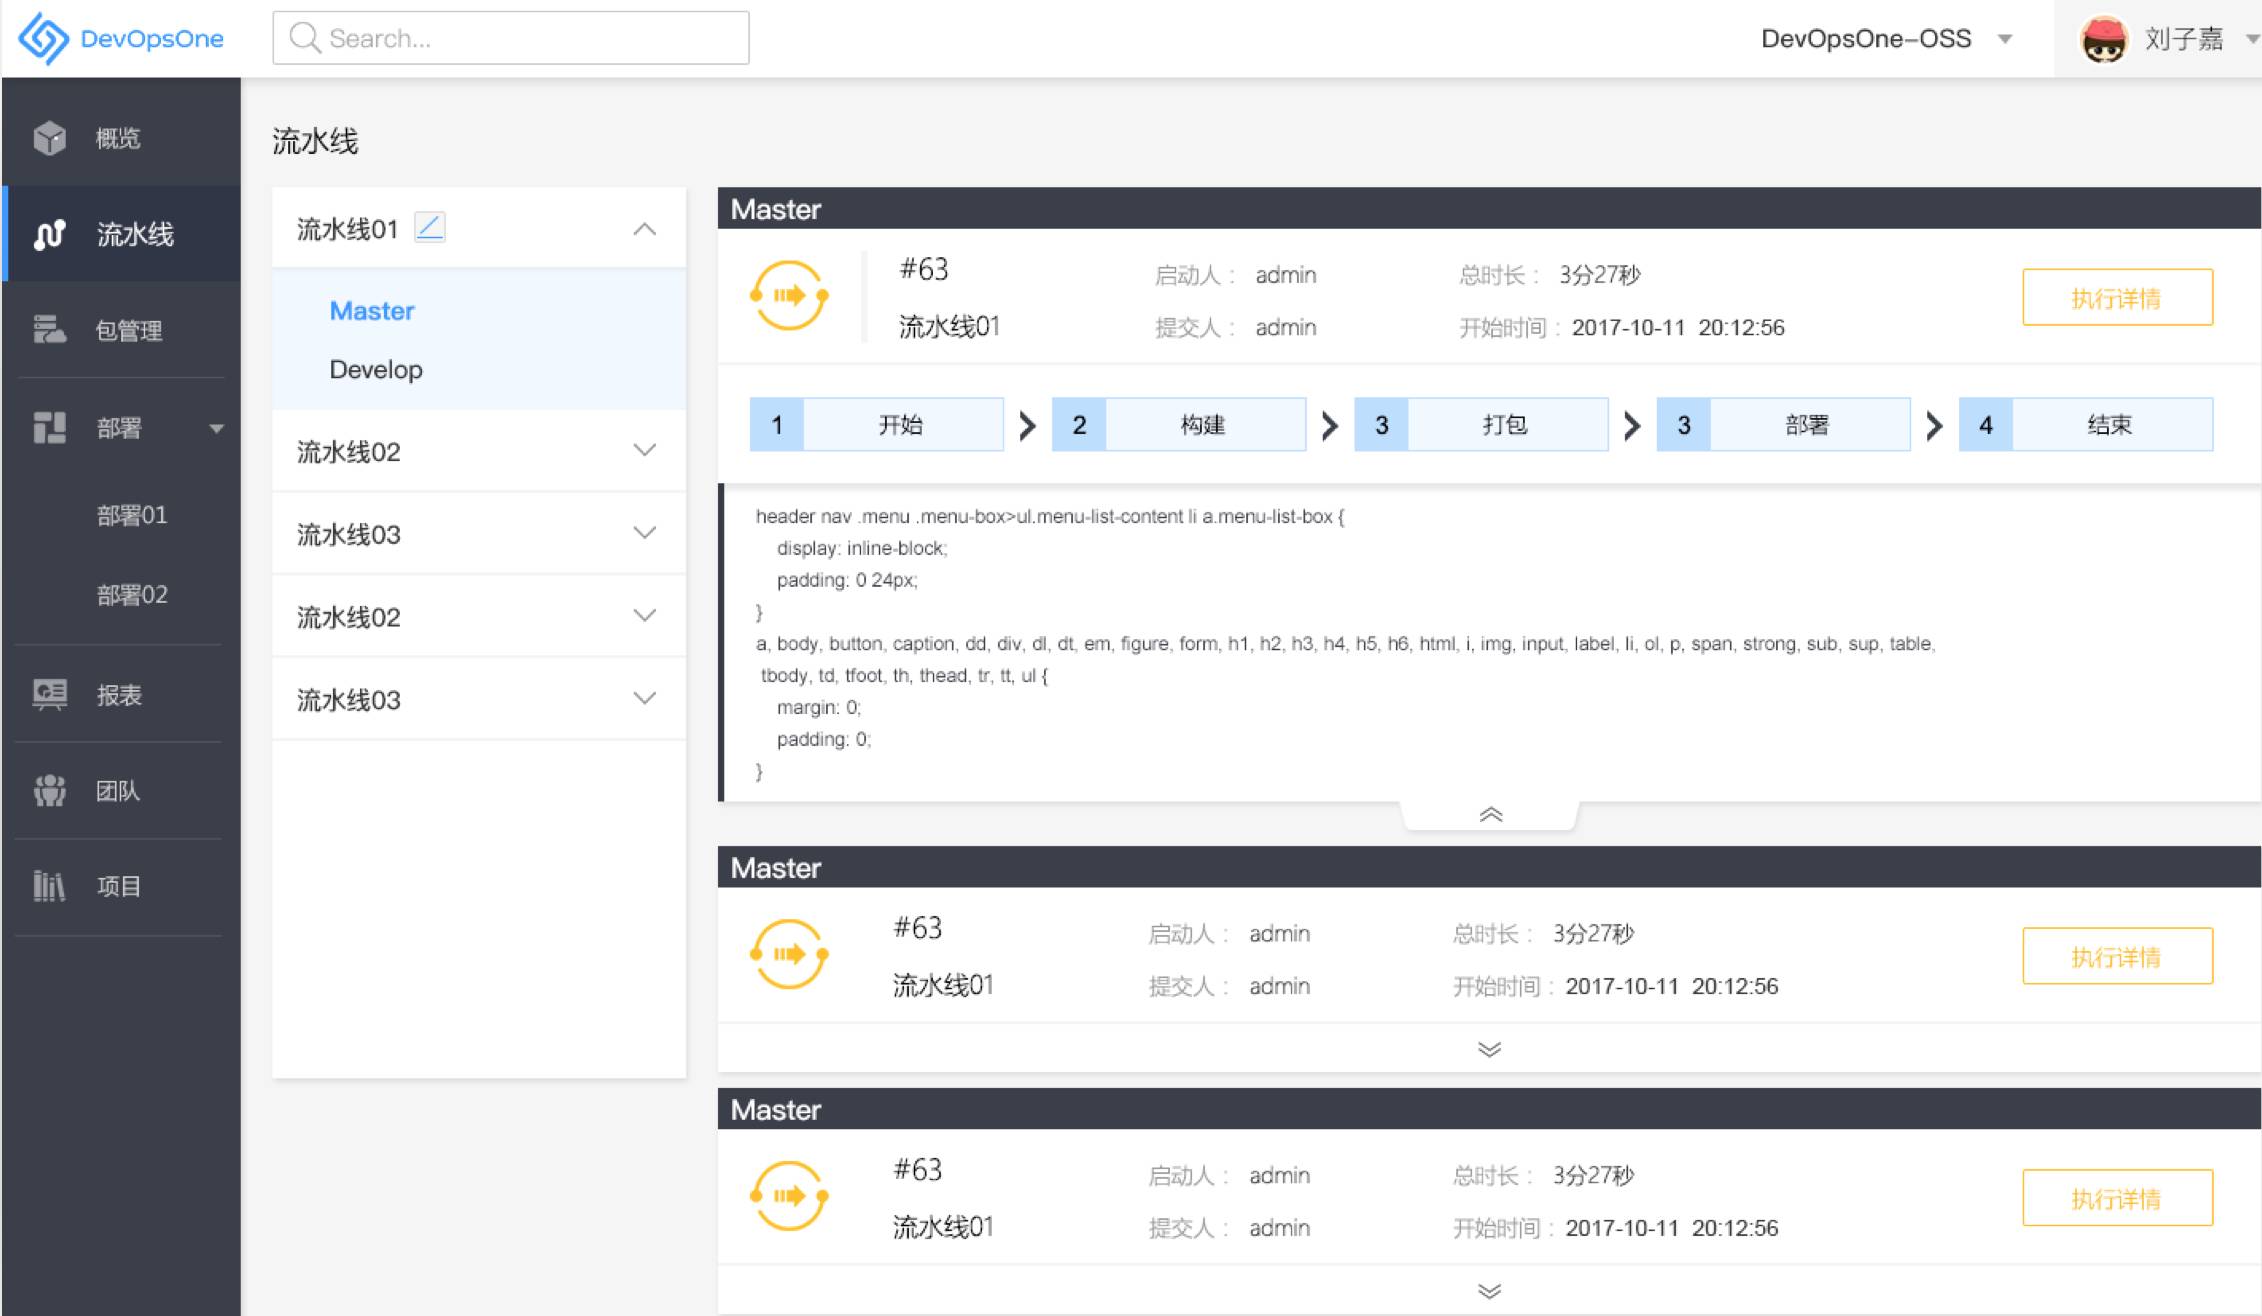This screenshot has width=2262, height=1316.
Task: Click the 报表 reports icon in sidebar
Action: [x=49, y=694]
